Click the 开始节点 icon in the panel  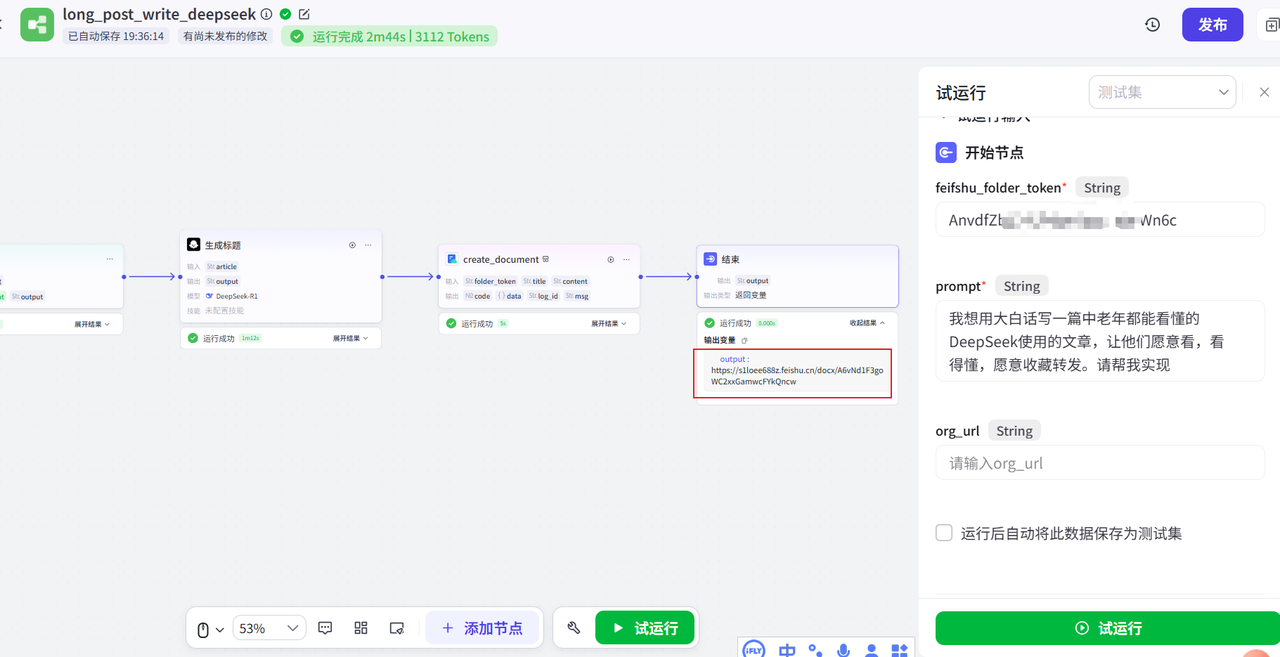point(946,153)
